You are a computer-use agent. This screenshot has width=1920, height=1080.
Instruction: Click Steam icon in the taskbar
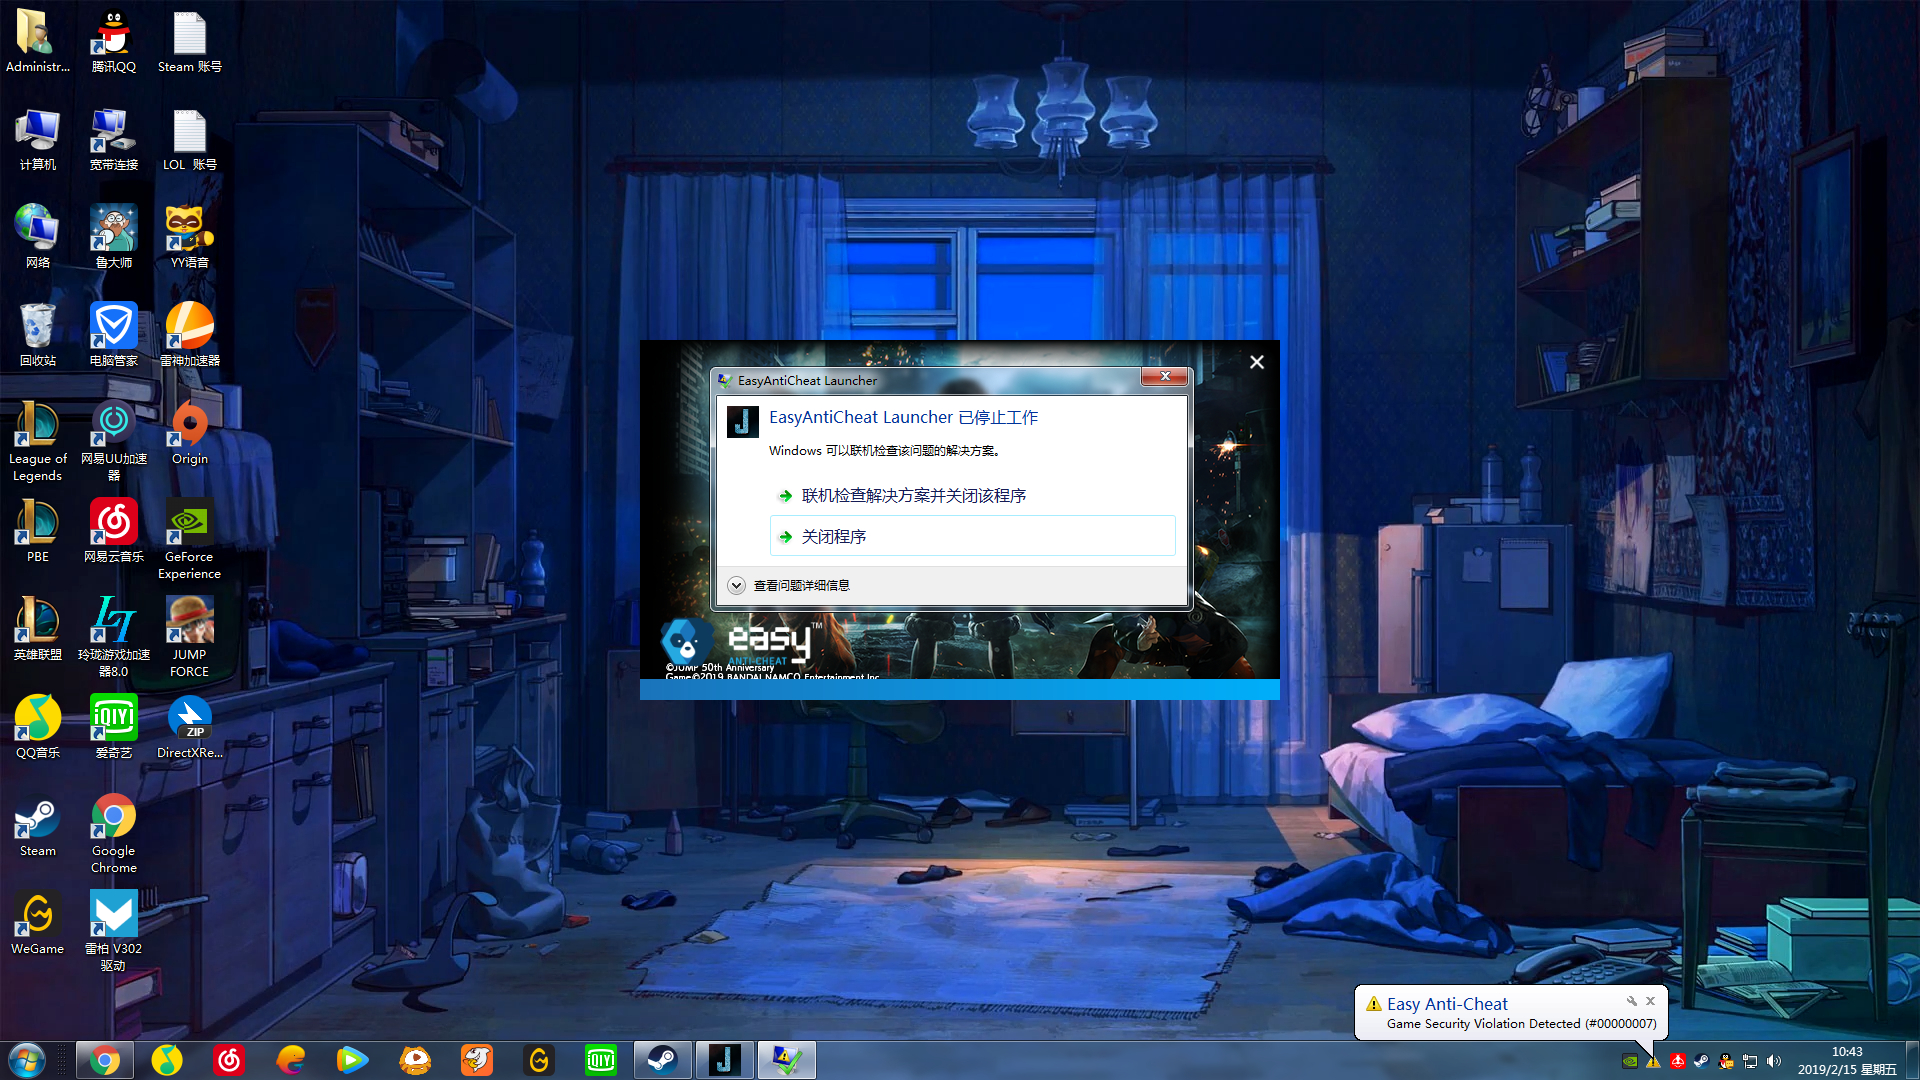(x=662, y=1060)
